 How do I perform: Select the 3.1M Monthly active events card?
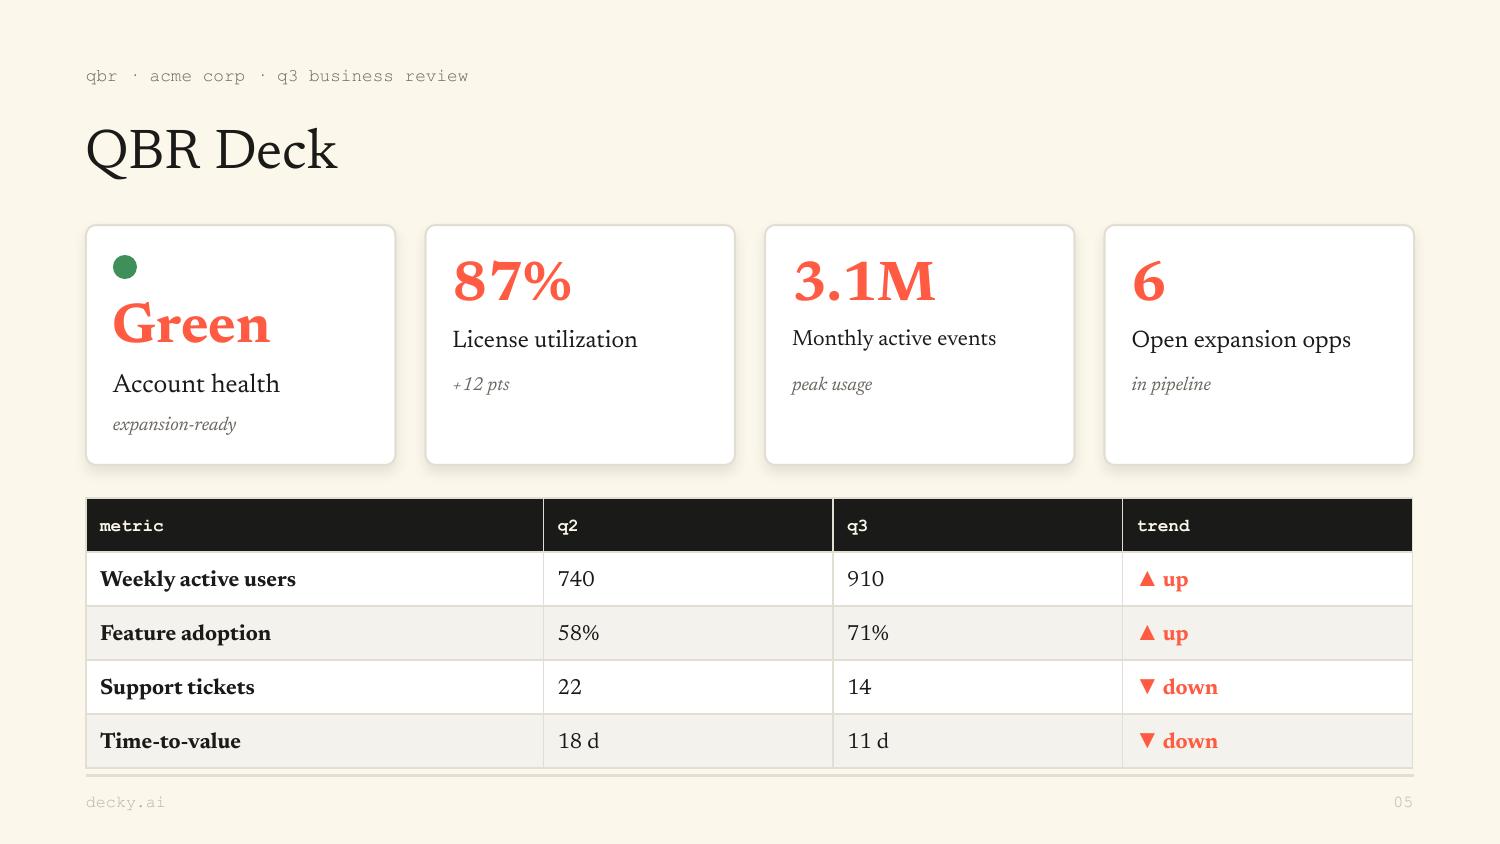tap(920, 345)
